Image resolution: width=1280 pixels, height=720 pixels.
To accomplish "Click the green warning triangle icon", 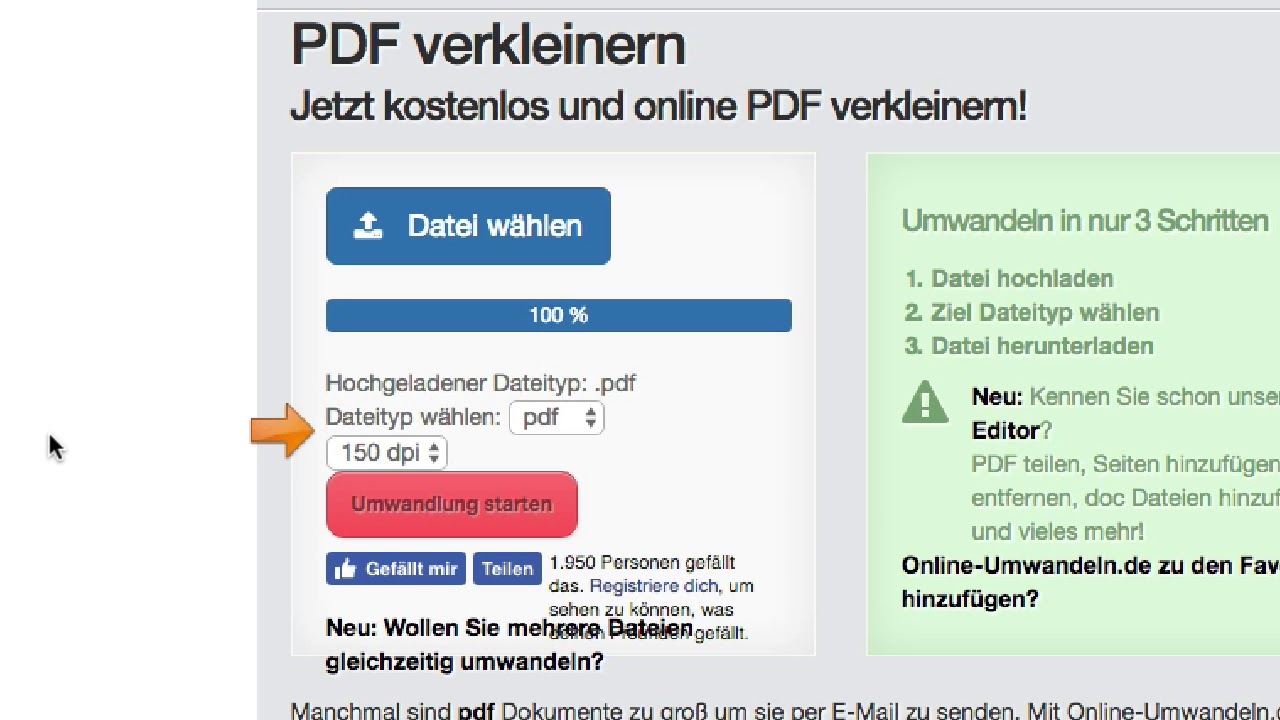I will pyautogui.click(x=925, y=402).
